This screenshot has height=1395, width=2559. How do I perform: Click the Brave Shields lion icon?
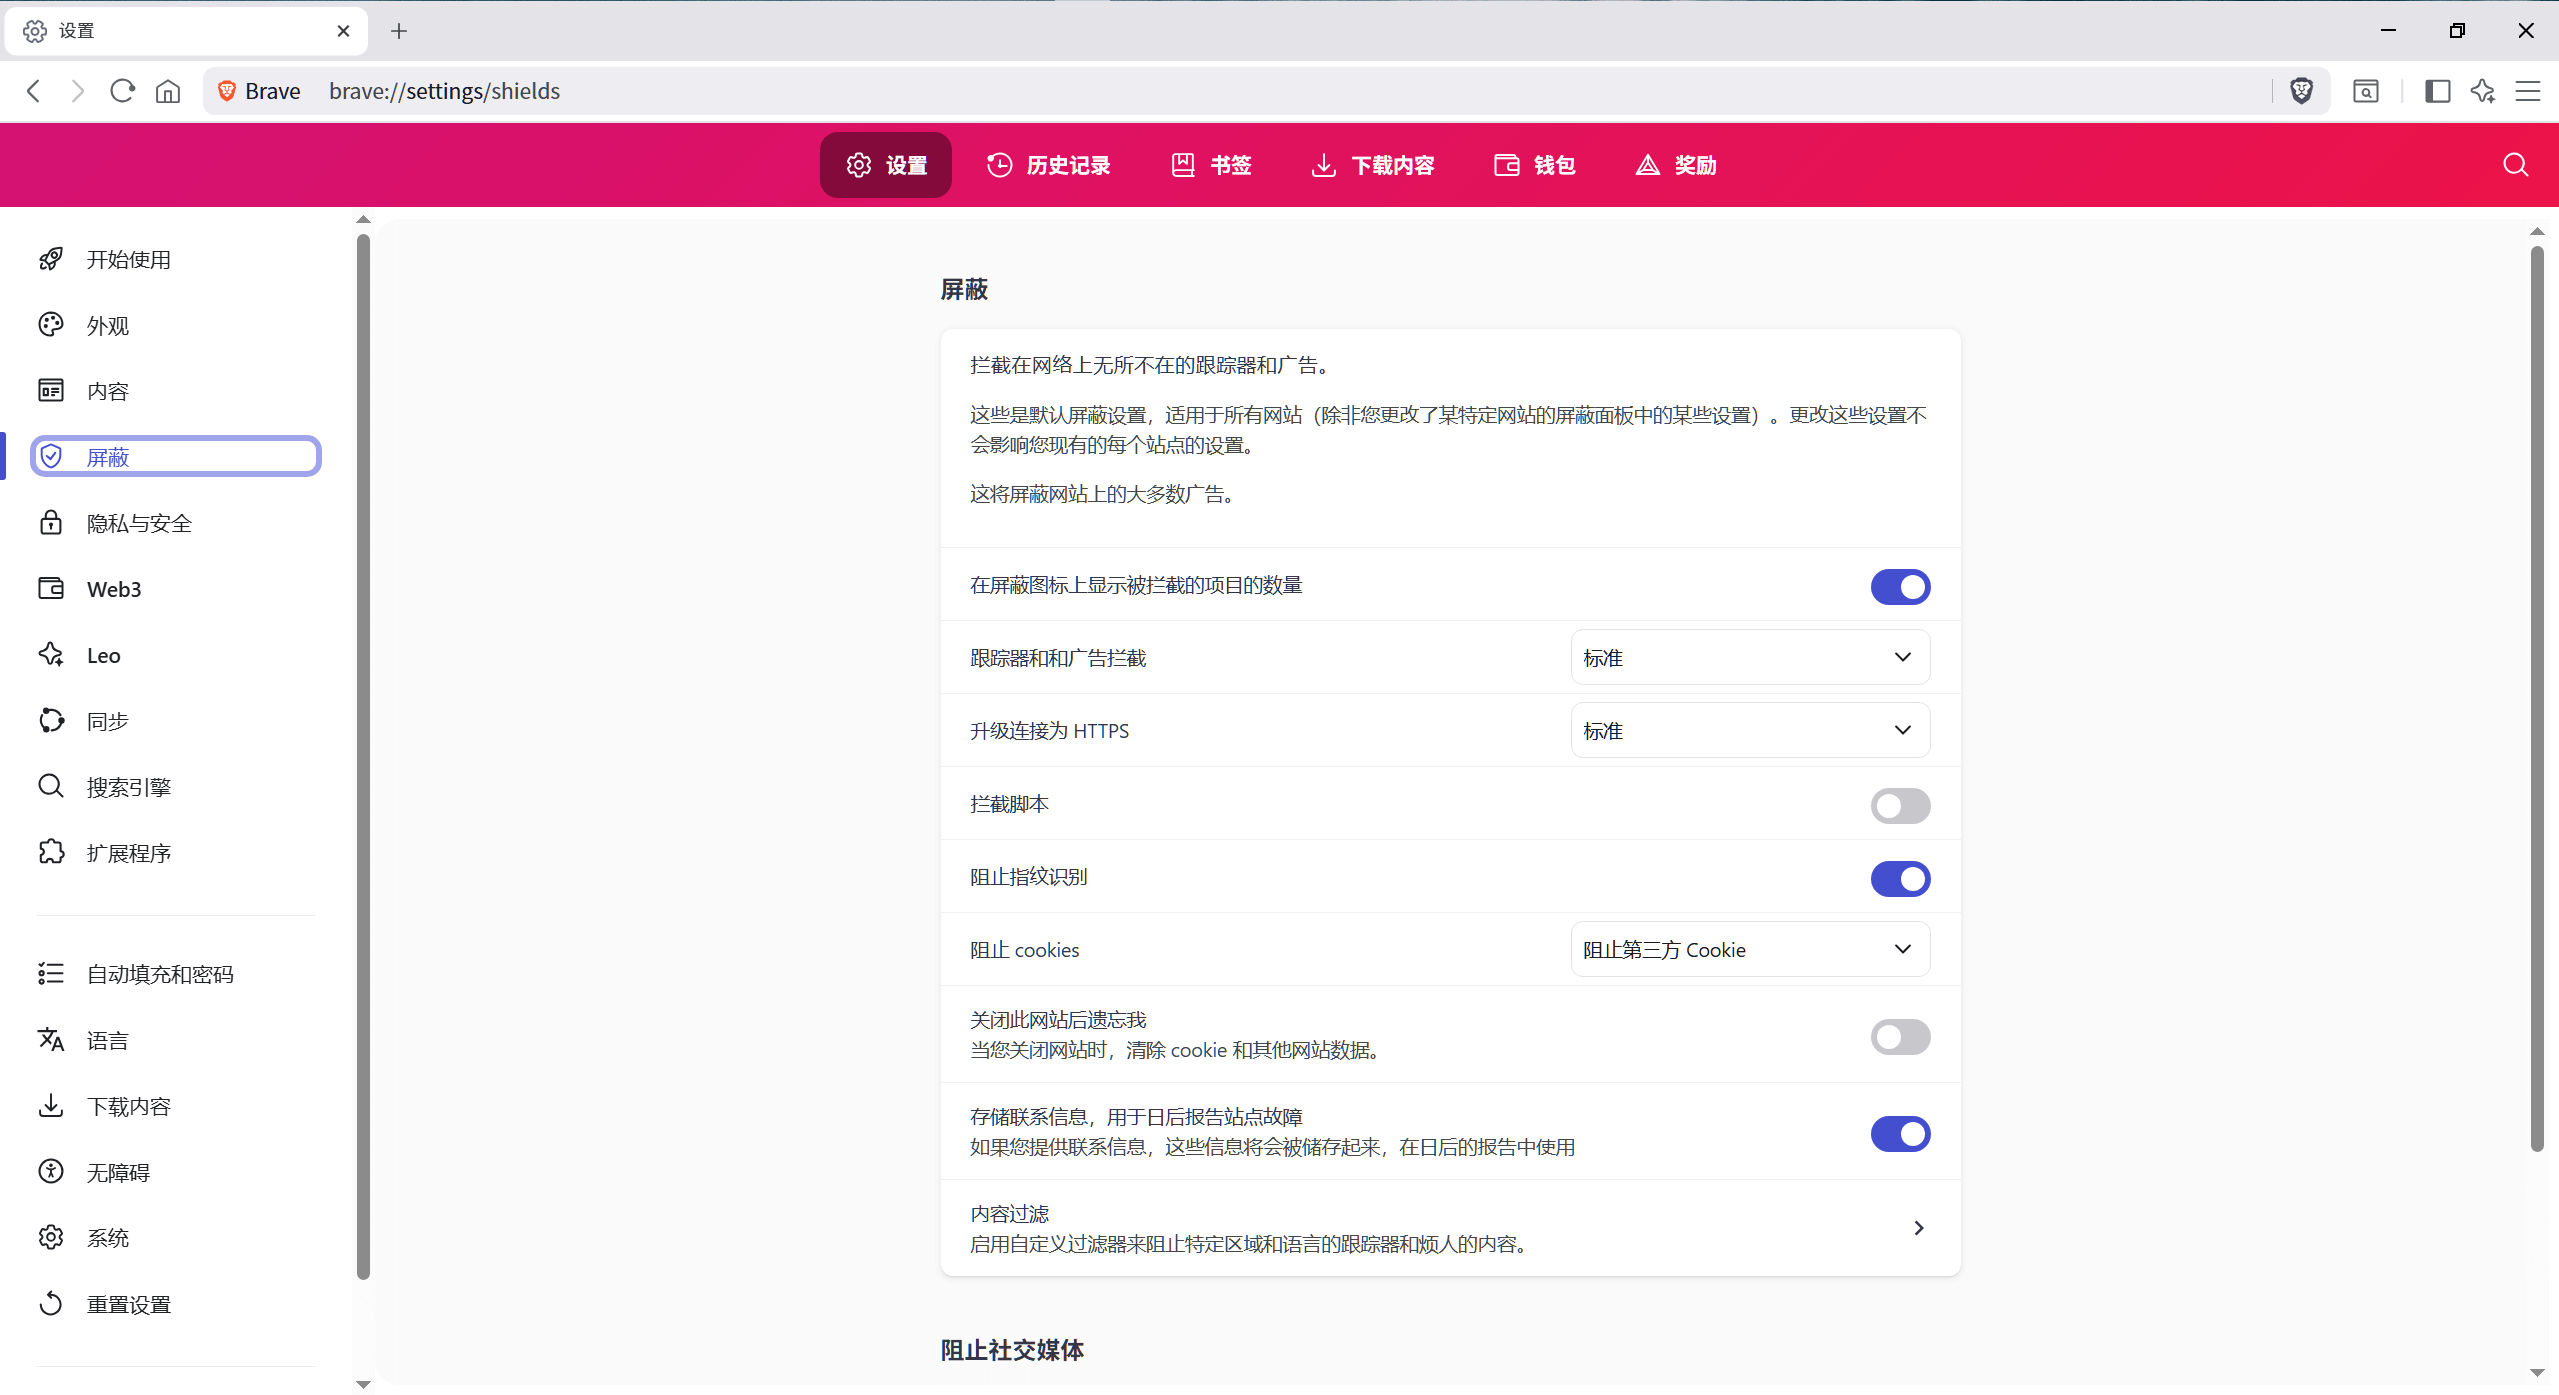pos(2301,91)
